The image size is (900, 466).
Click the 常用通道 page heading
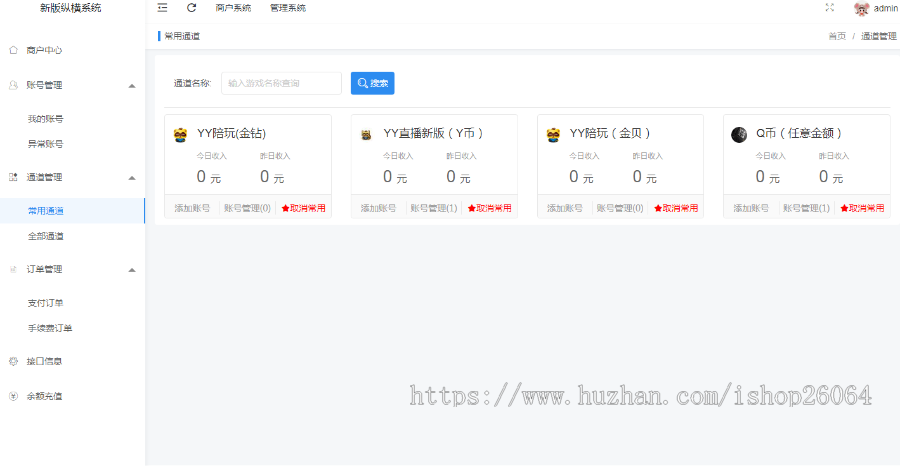[182, 36]
